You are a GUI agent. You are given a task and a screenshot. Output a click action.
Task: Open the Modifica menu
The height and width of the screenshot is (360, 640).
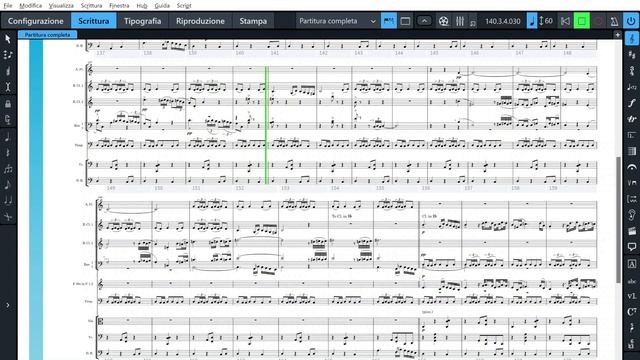point(31,6)
